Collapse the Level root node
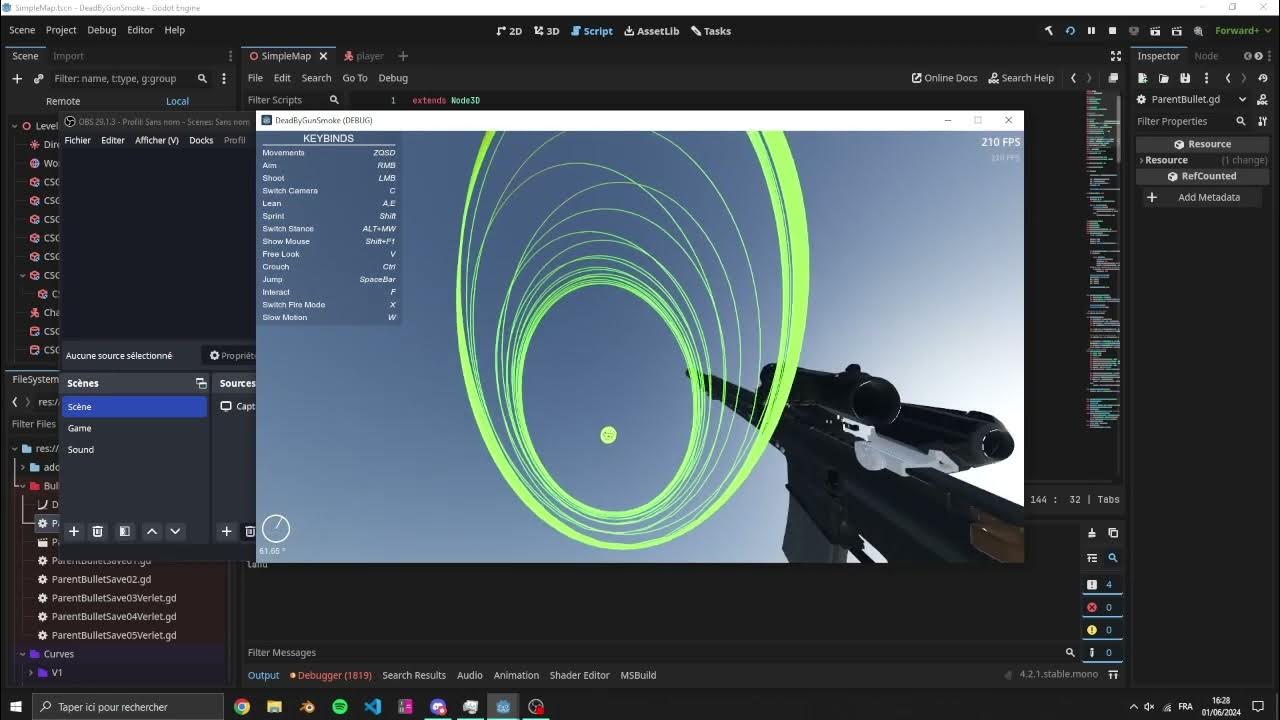The width and height of the screenshot is (1280, 720). pos(16,126)
